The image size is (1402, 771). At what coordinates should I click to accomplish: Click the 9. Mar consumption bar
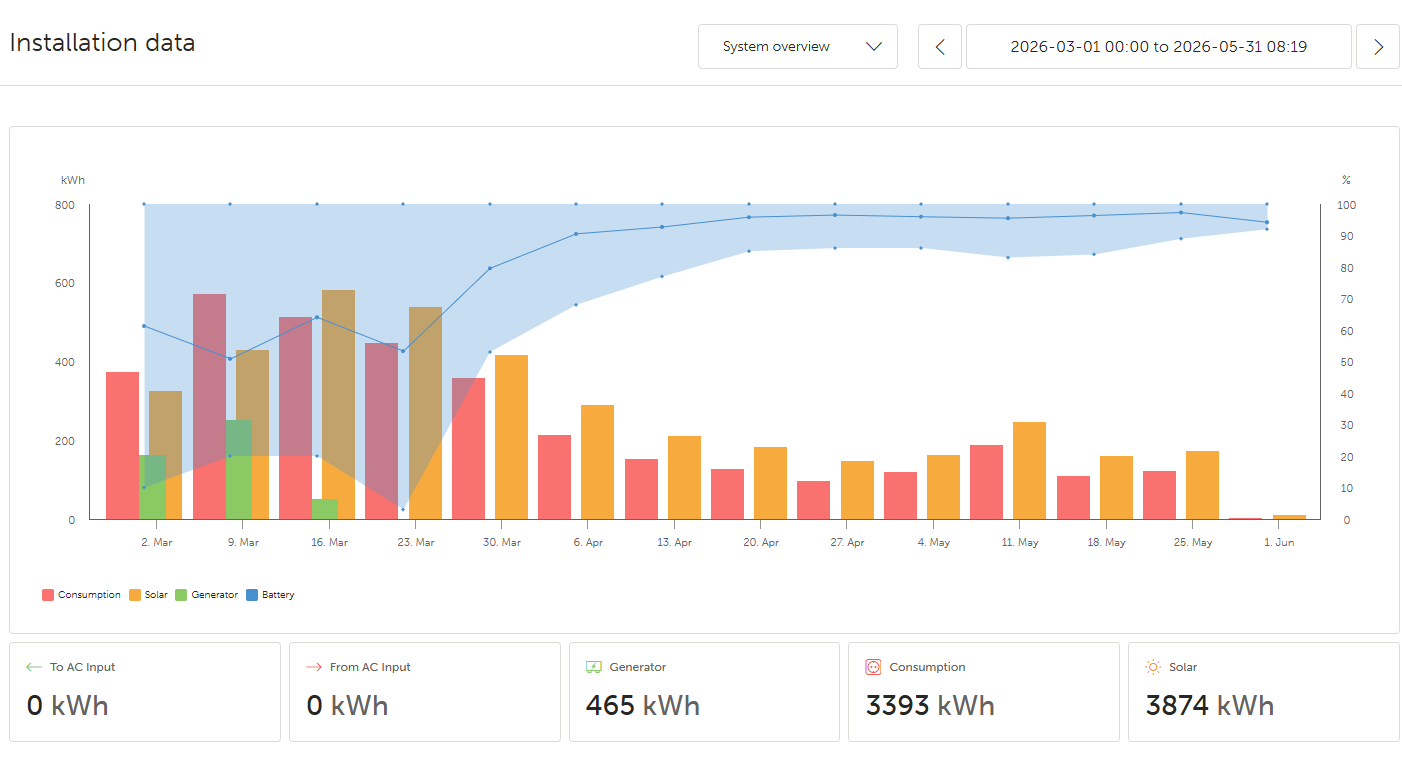pyautogui.click(x=209, y=407)
